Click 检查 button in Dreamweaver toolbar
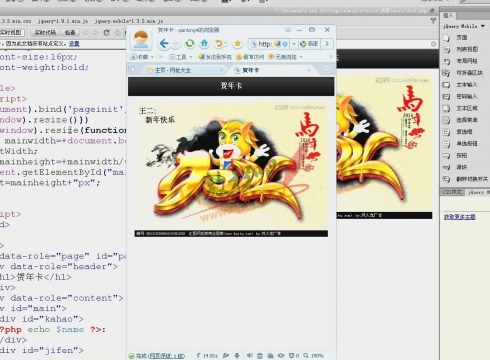 coord(70,32)
